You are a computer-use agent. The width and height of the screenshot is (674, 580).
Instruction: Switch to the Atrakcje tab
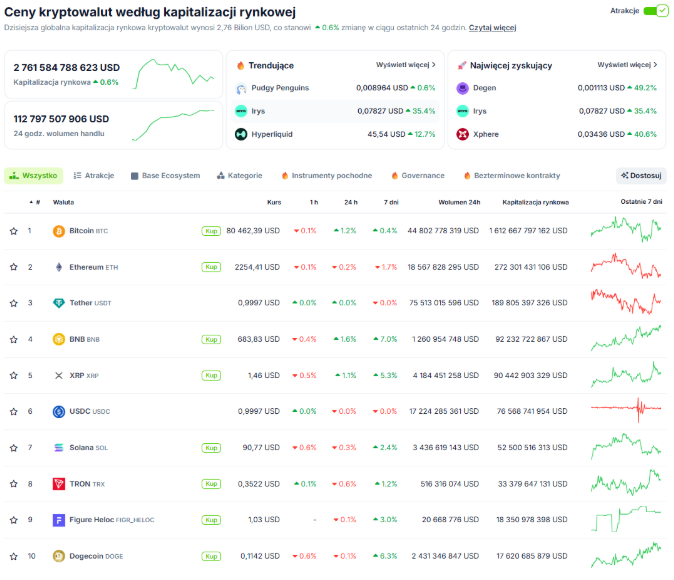(94, 175)
